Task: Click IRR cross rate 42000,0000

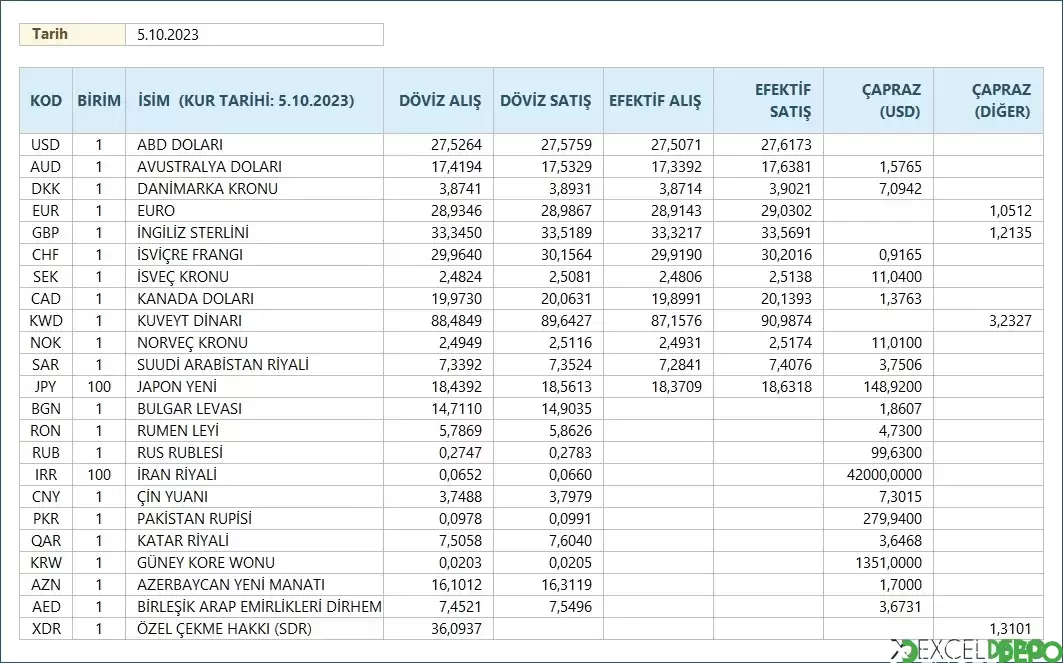Action: point(879,475)
